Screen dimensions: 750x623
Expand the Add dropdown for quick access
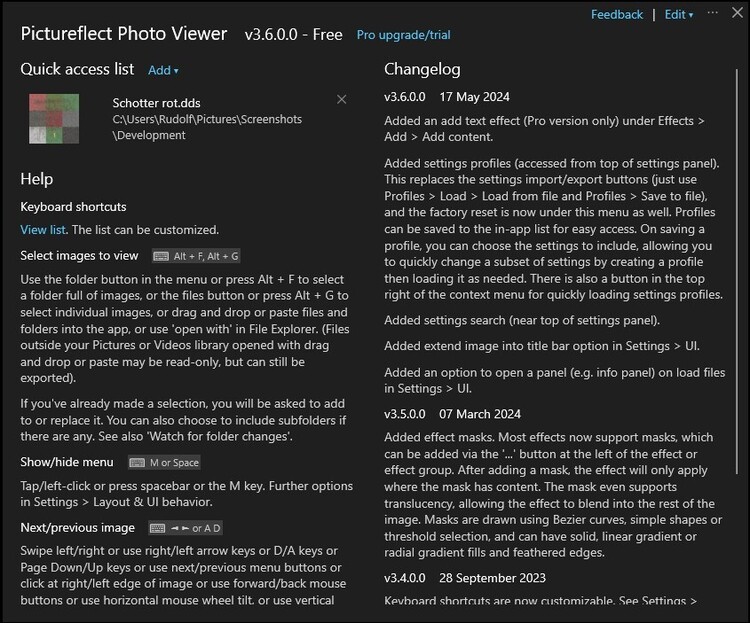pos(163,70)
